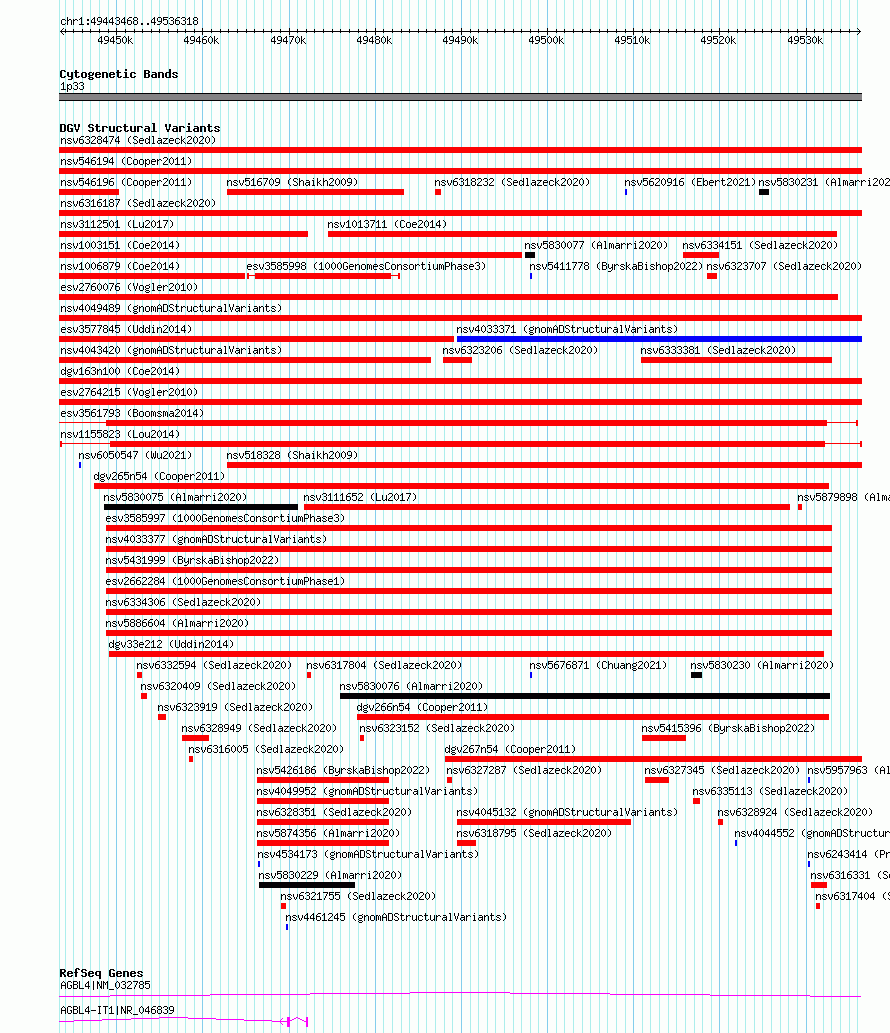Click nsv6332594 (Sedlazeck2020) label

tap(214, 667)
